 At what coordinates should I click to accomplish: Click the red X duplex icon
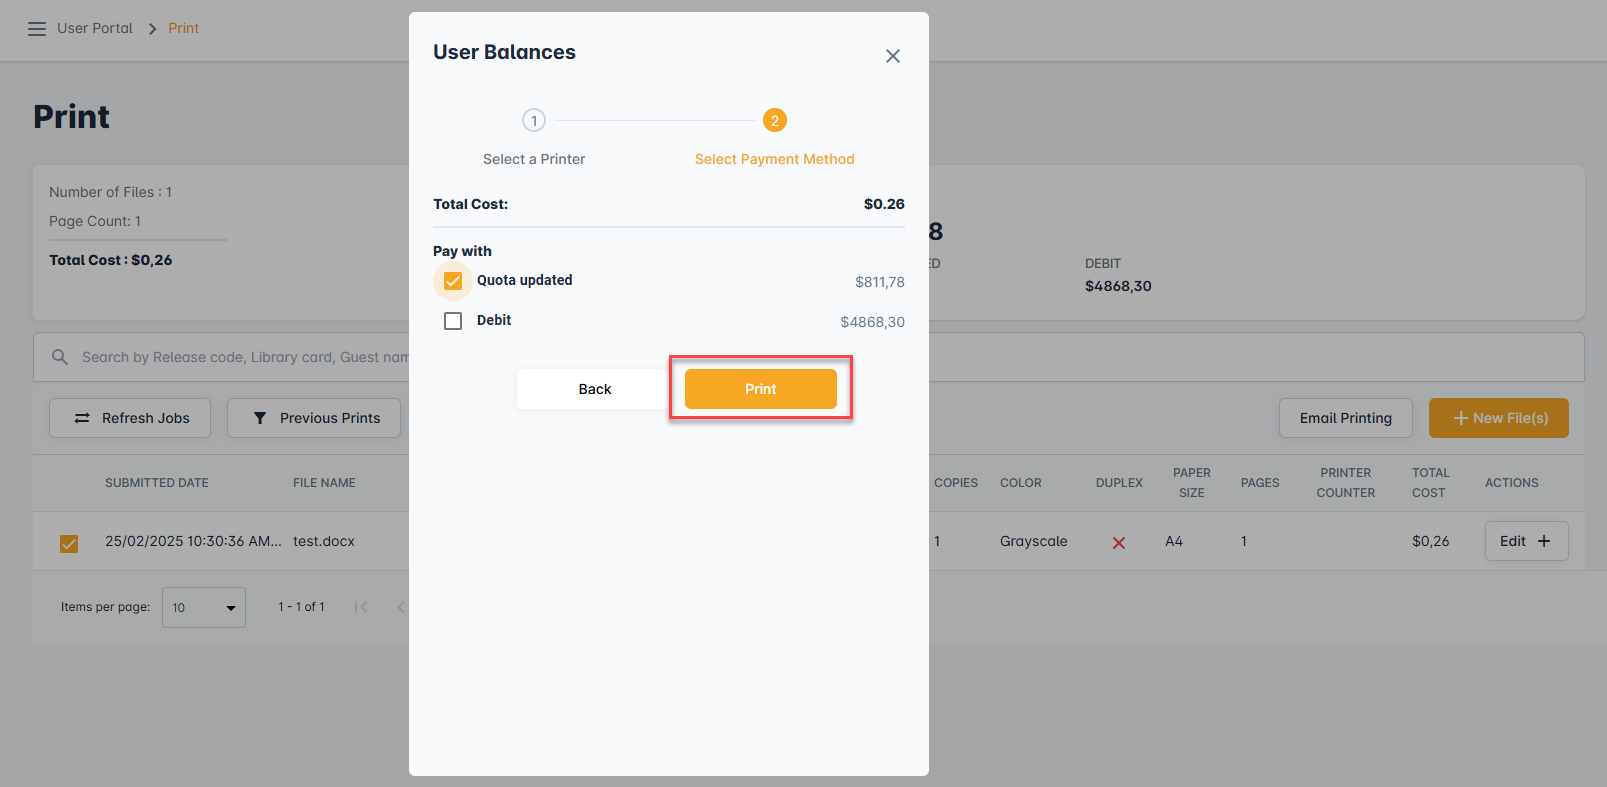pyautogui.click(x=1119, y=543)
